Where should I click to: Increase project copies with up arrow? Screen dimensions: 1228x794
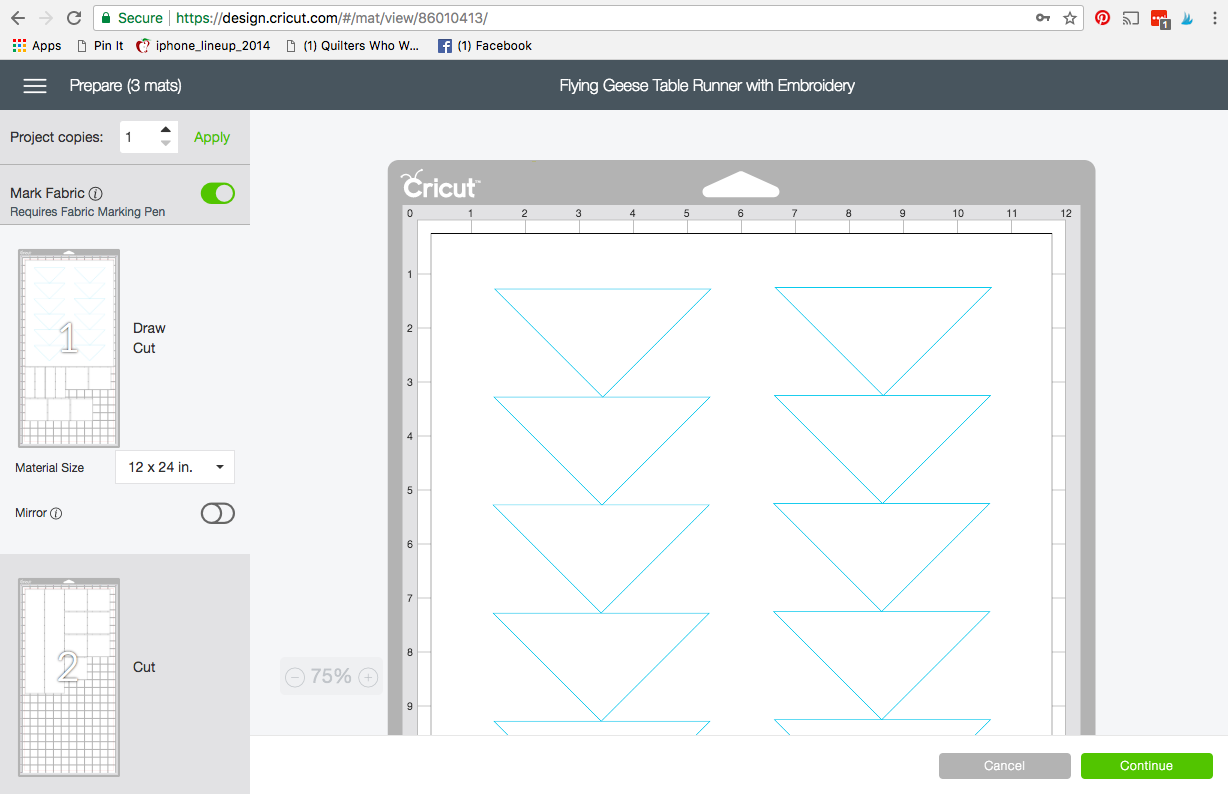point(166,130)
